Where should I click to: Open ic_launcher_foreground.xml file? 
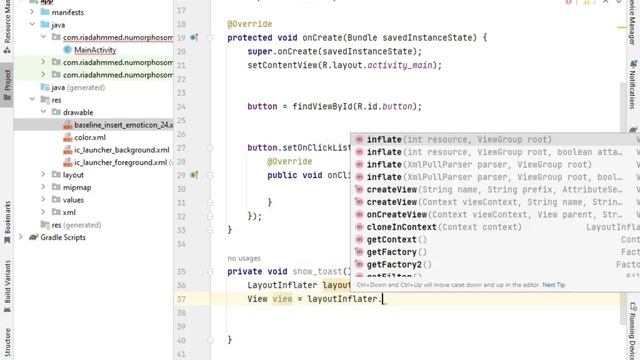[120, 162]
